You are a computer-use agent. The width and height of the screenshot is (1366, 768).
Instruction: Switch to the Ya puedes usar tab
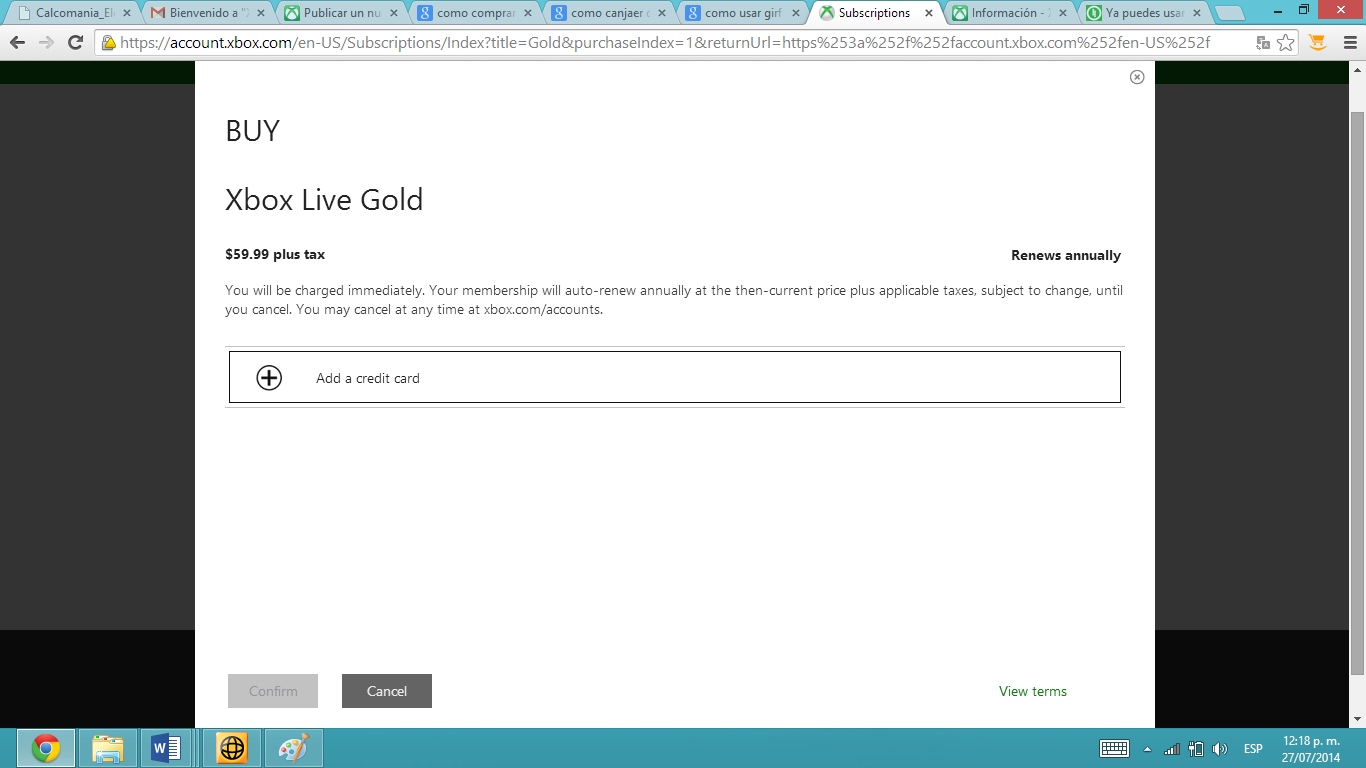pos(1142,13)
